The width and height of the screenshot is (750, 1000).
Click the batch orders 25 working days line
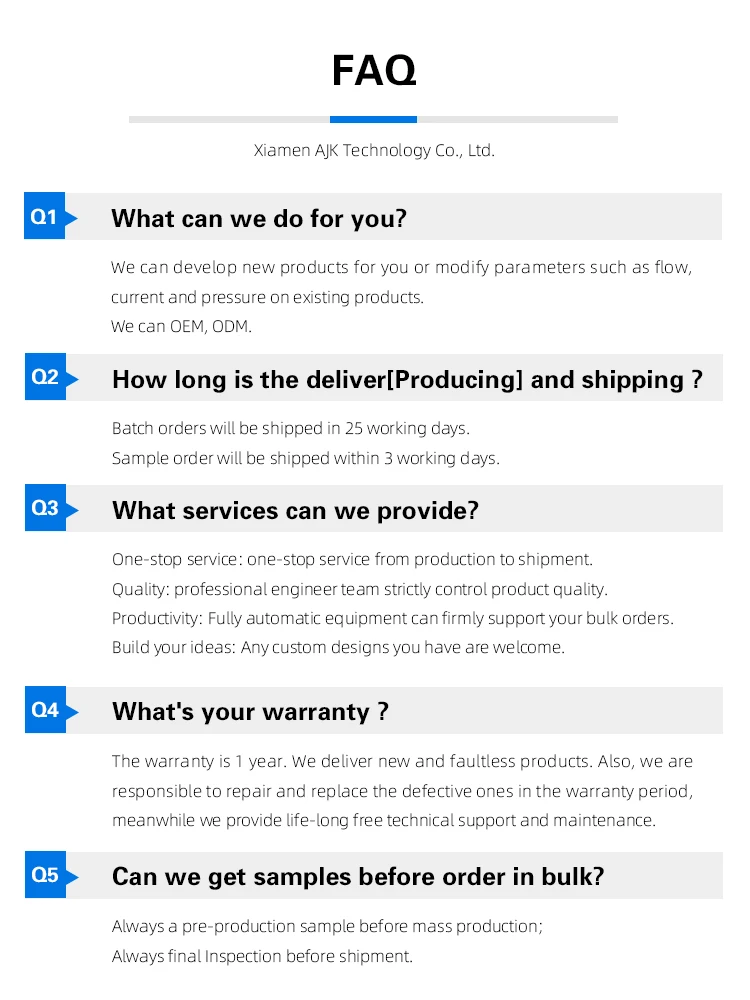[290, 428]
